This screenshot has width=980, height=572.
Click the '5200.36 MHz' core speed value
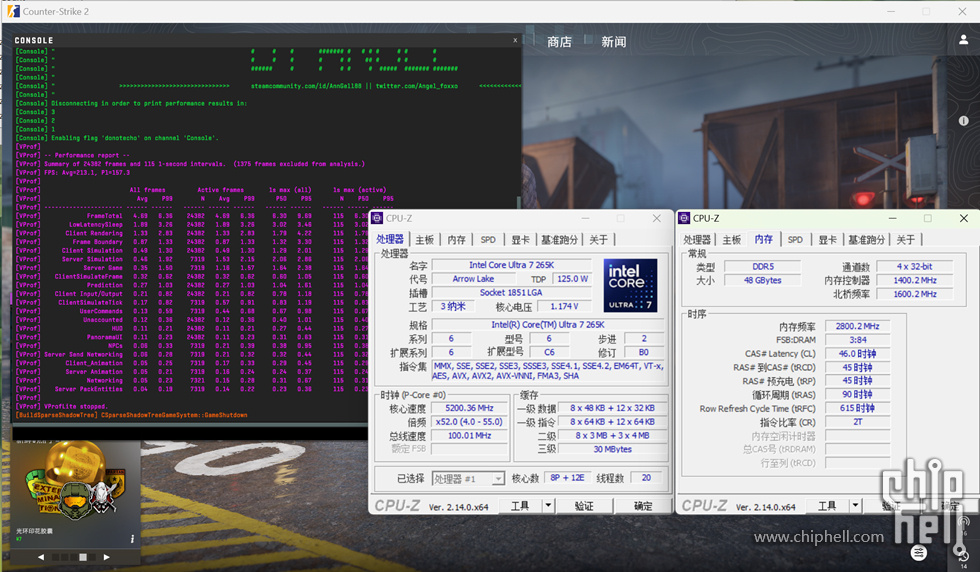(469, 408)
